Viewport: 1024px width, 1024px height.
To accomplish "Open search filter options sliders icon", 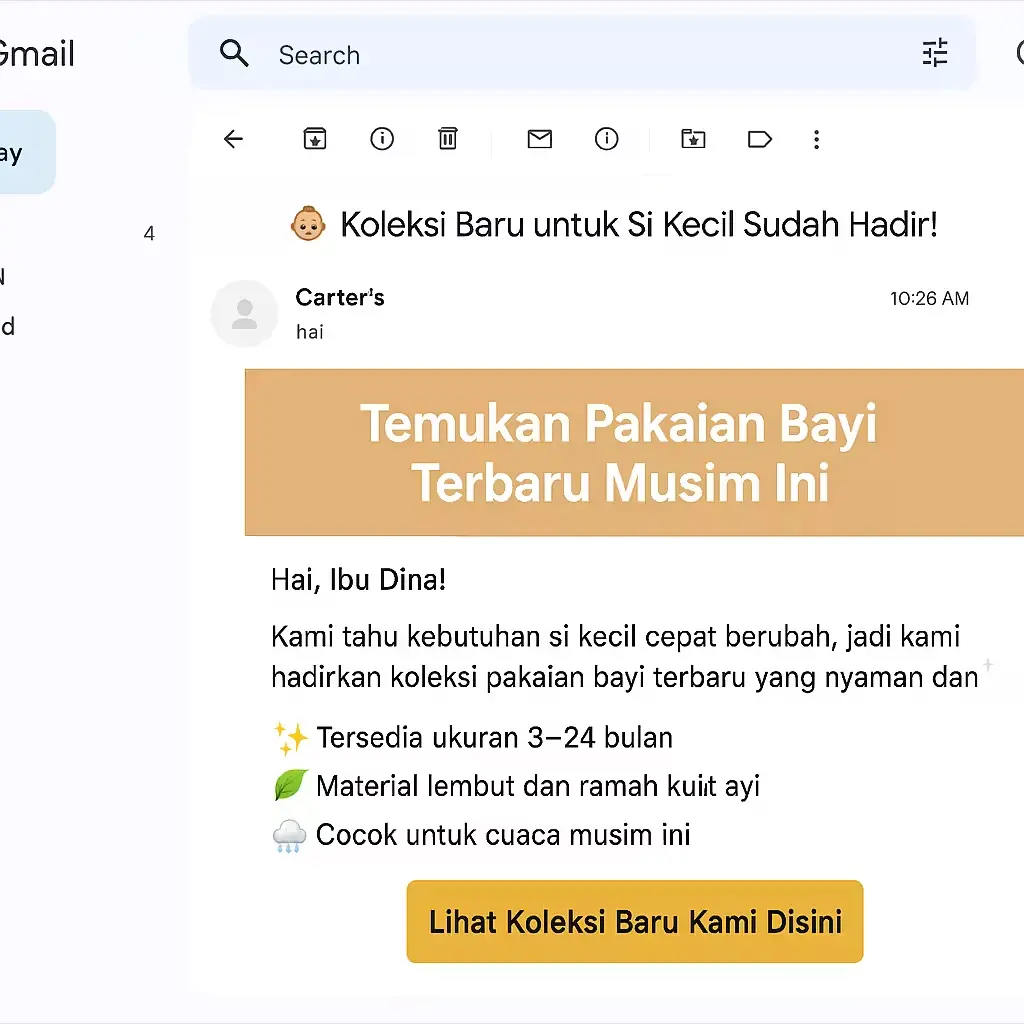I will [935, 54].
